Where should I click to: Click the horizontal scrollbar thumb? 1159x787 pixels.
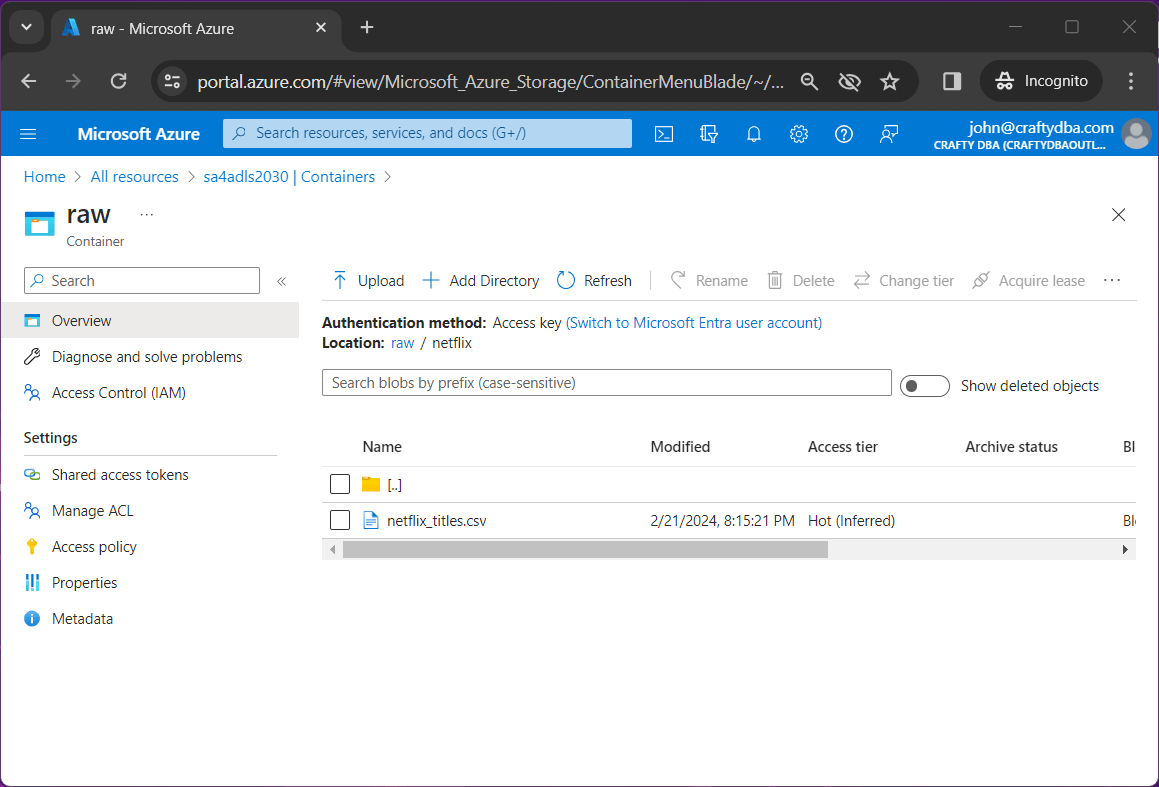pyautogui.click(x=585, y=549)
